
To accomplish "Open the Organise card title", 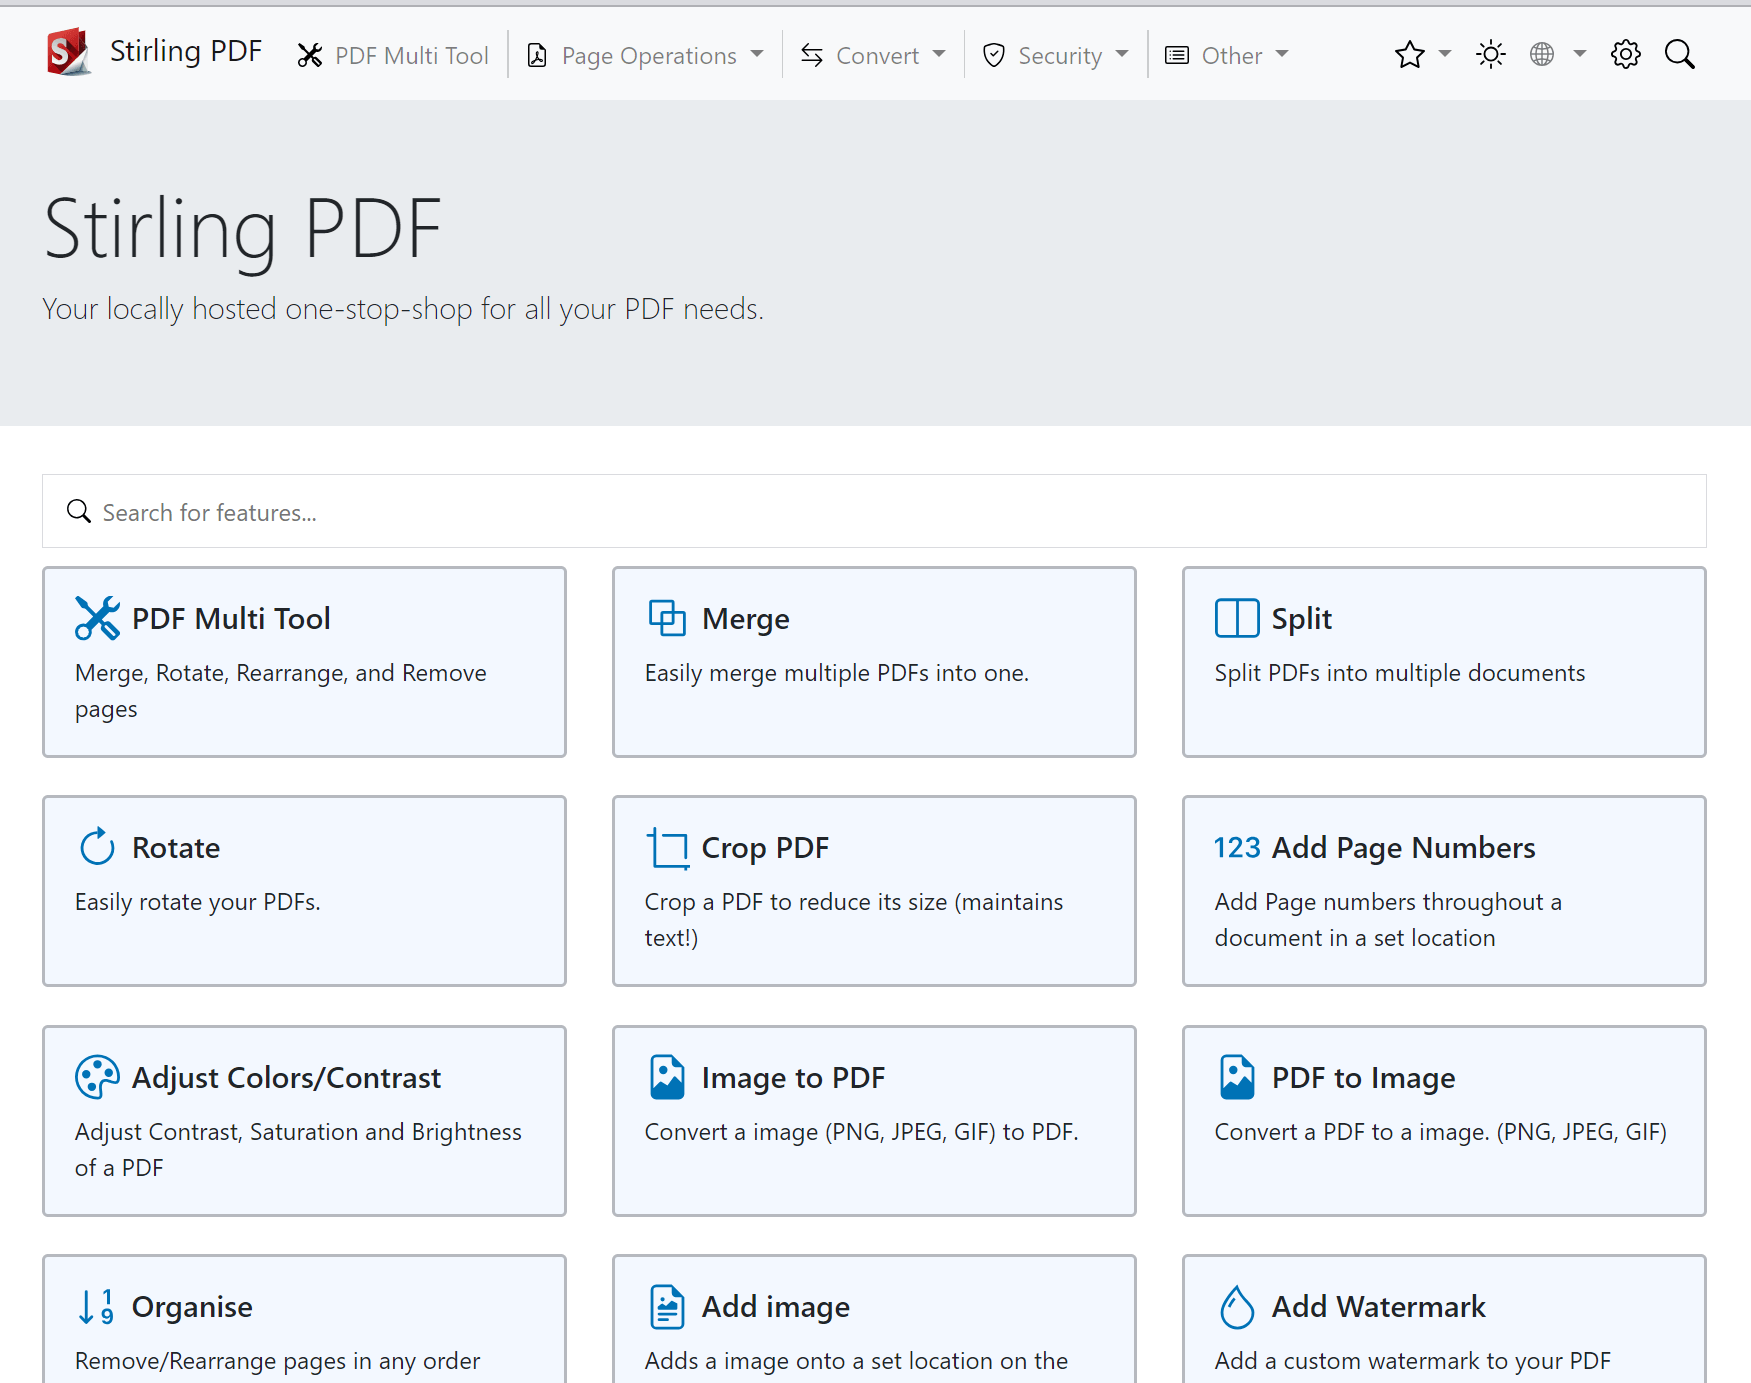I will tap(192, 1306).
